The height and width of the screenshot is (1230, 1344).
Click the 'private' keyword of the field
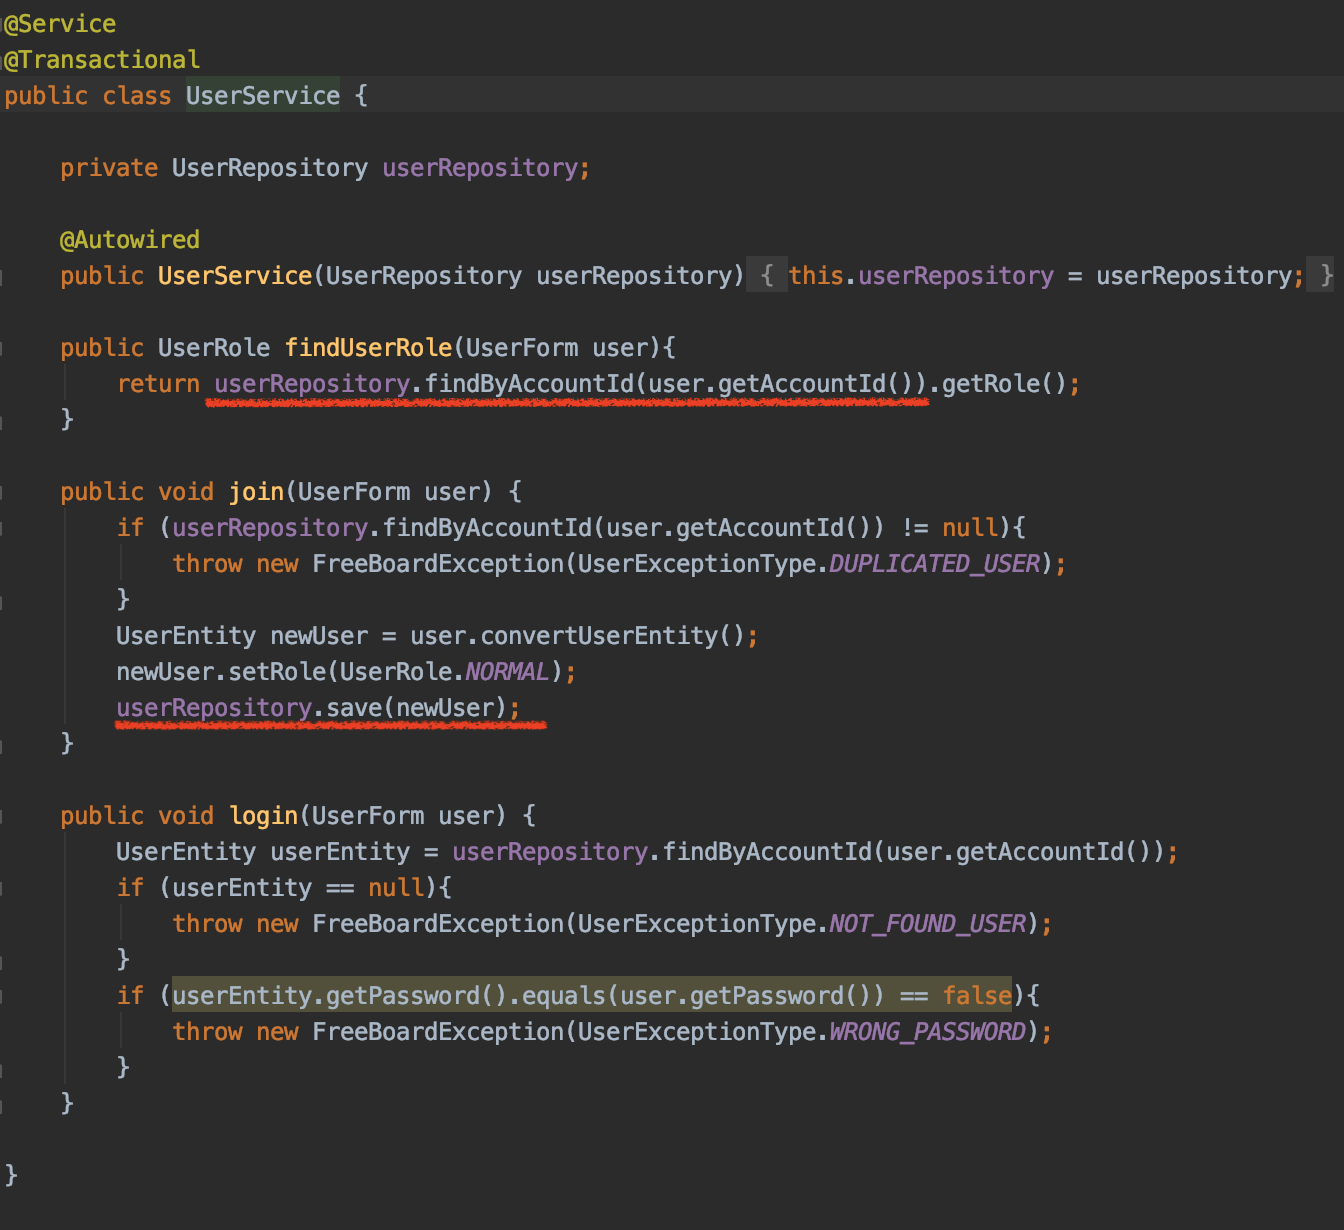(x=109, y=168)
